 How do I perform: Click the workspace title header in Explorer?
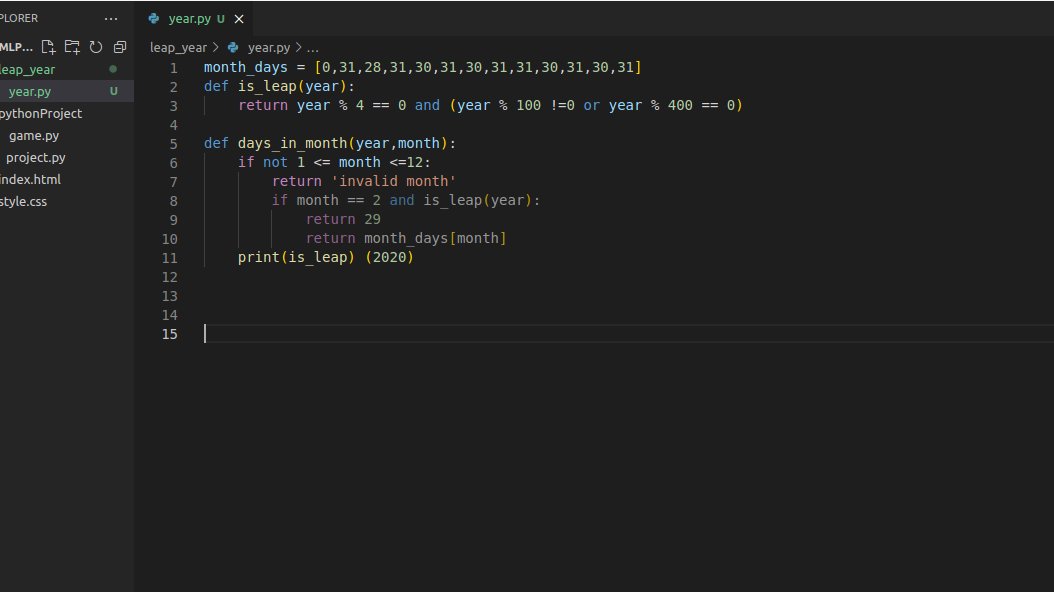pyautogui.click(x=16, y=47)
